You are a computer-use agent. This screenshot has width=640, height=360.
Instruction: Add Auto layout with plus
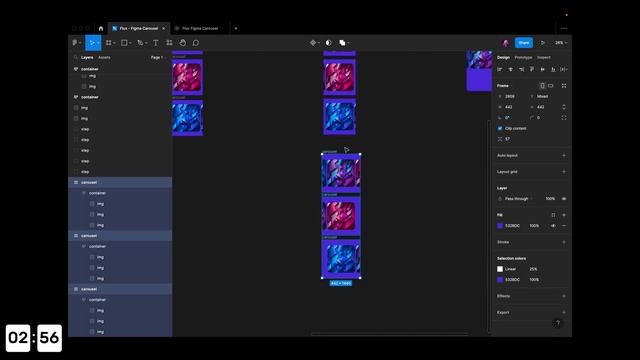564,156
